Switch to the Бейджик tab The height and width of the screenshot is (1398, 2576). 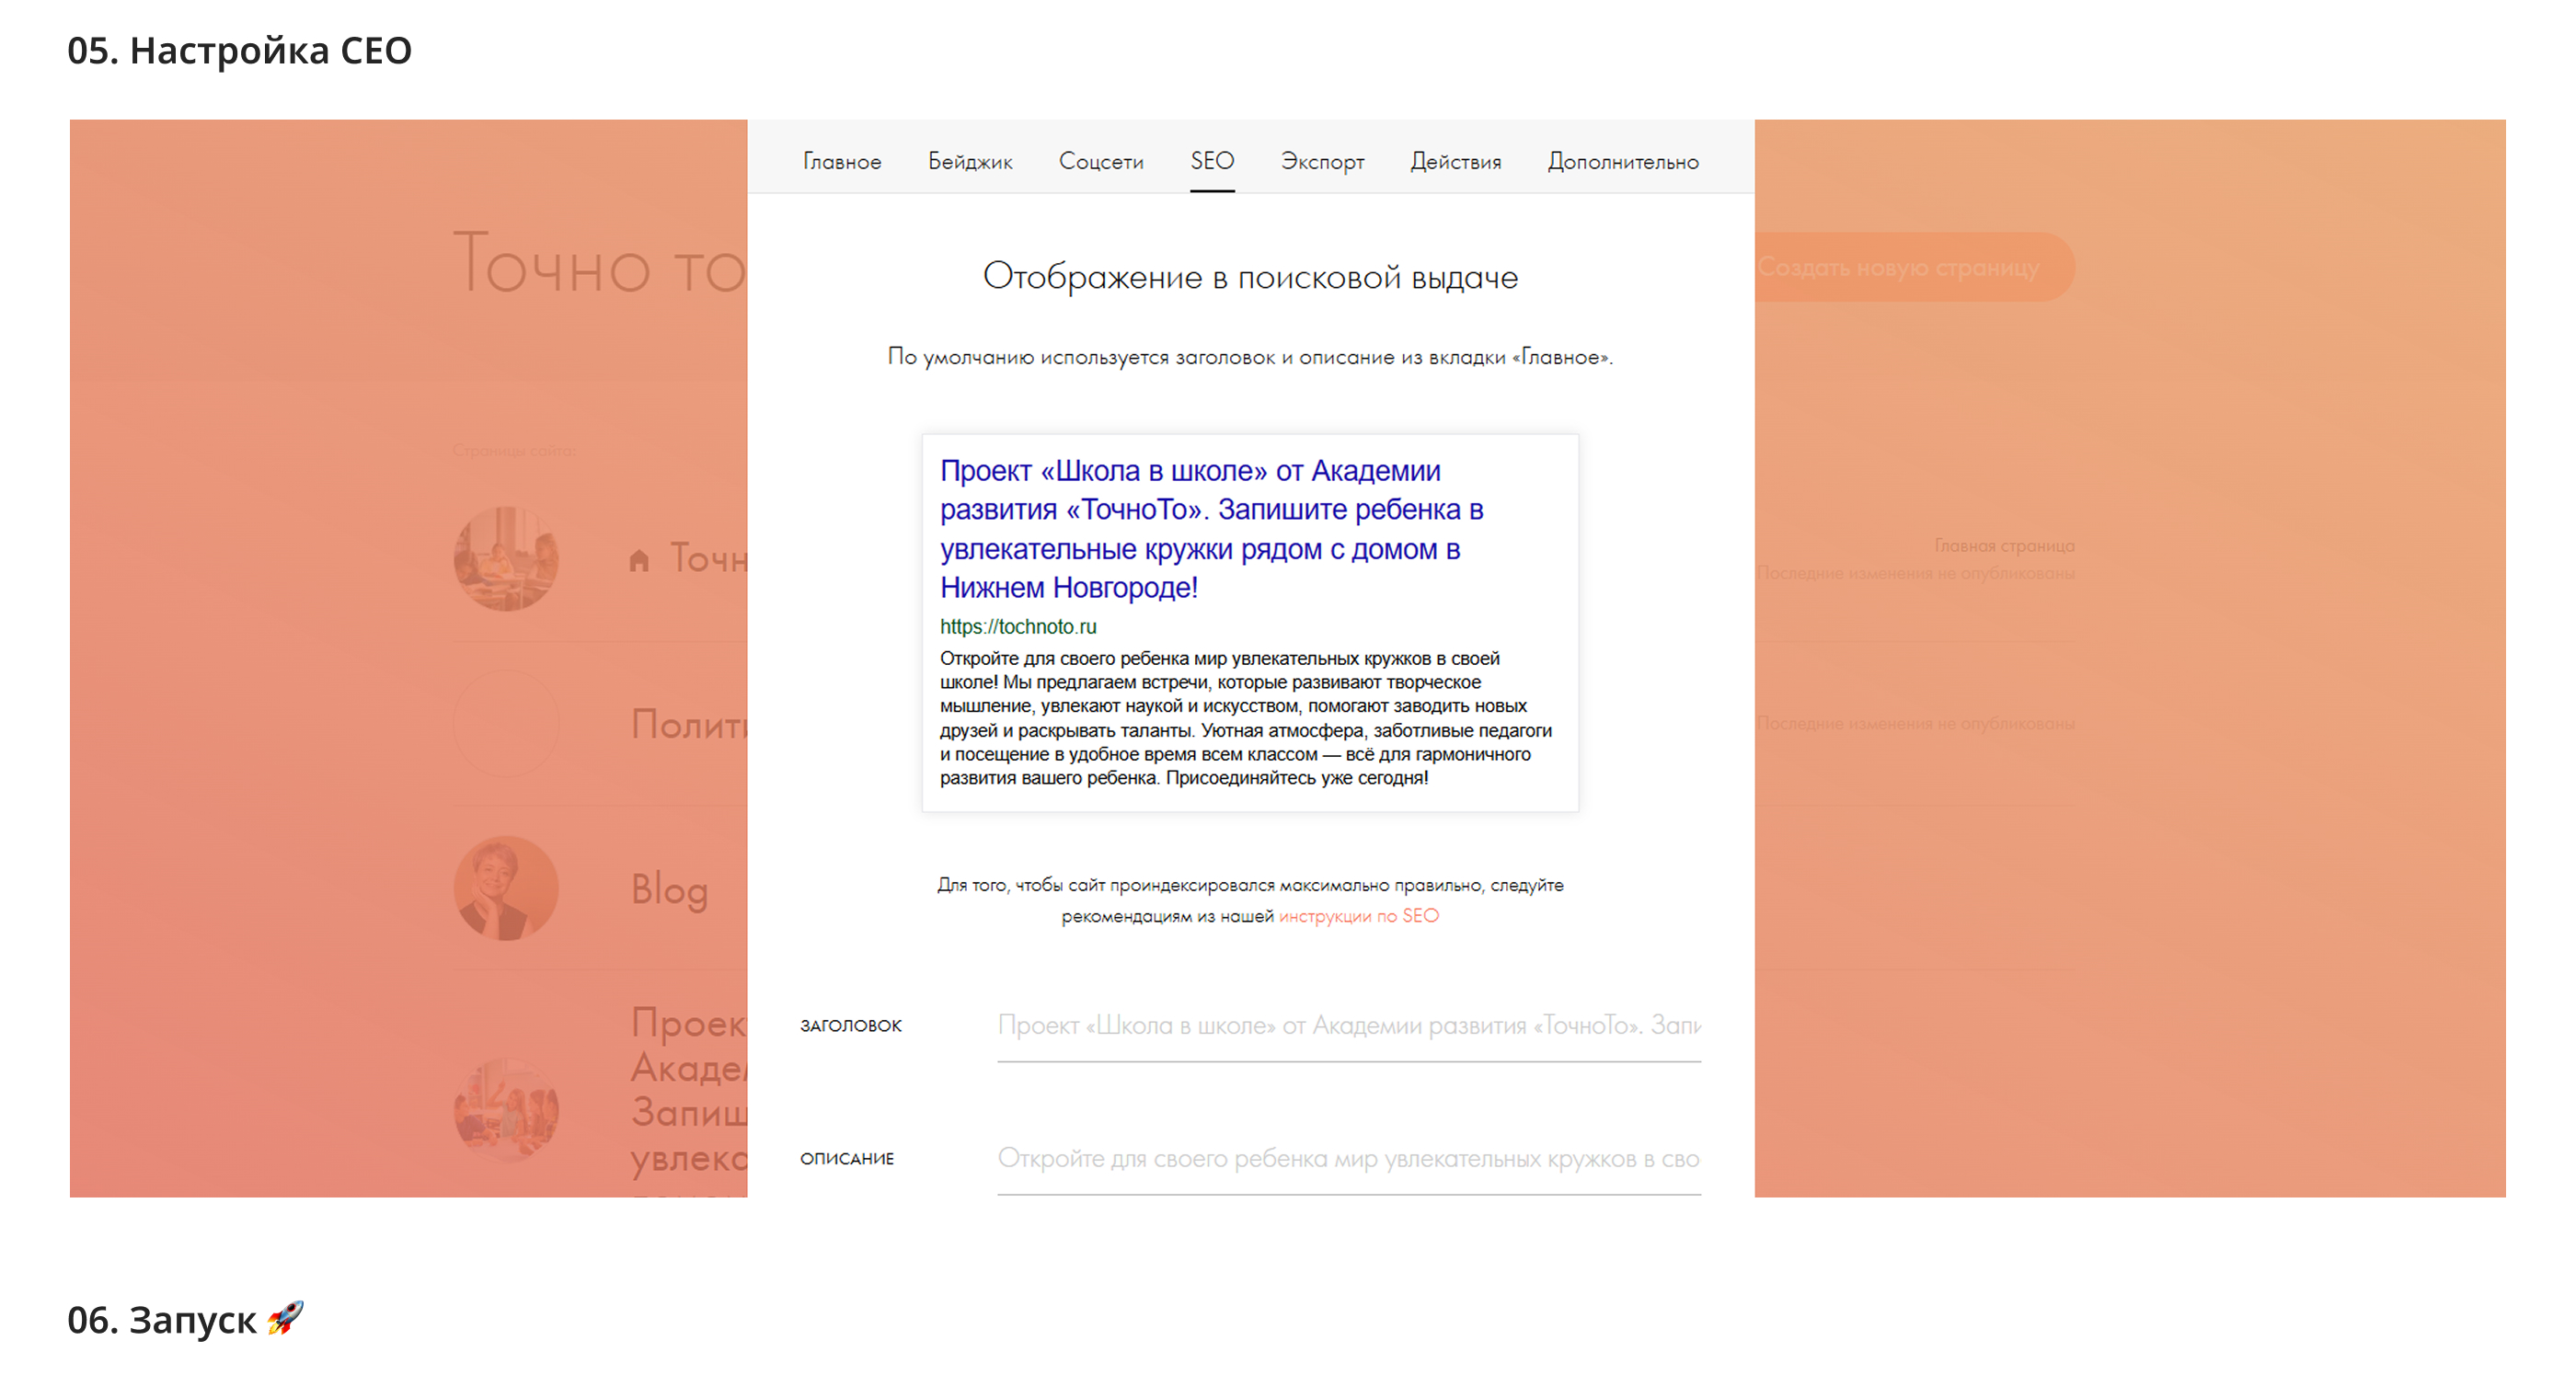point(969,161)
